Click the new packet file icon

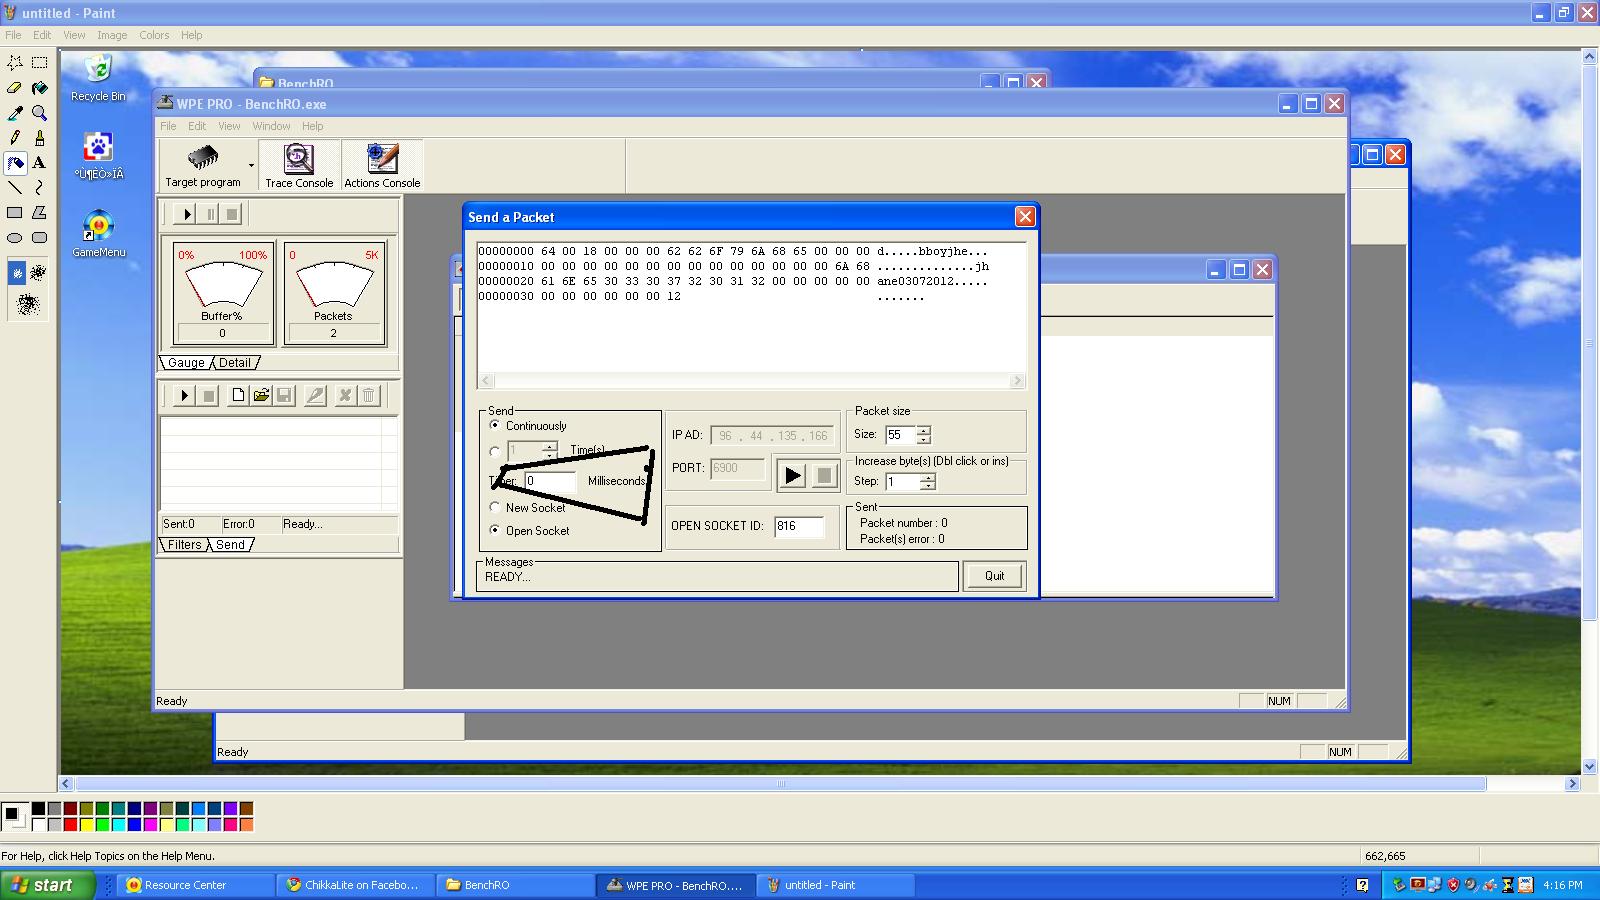[x=238, y=396]
